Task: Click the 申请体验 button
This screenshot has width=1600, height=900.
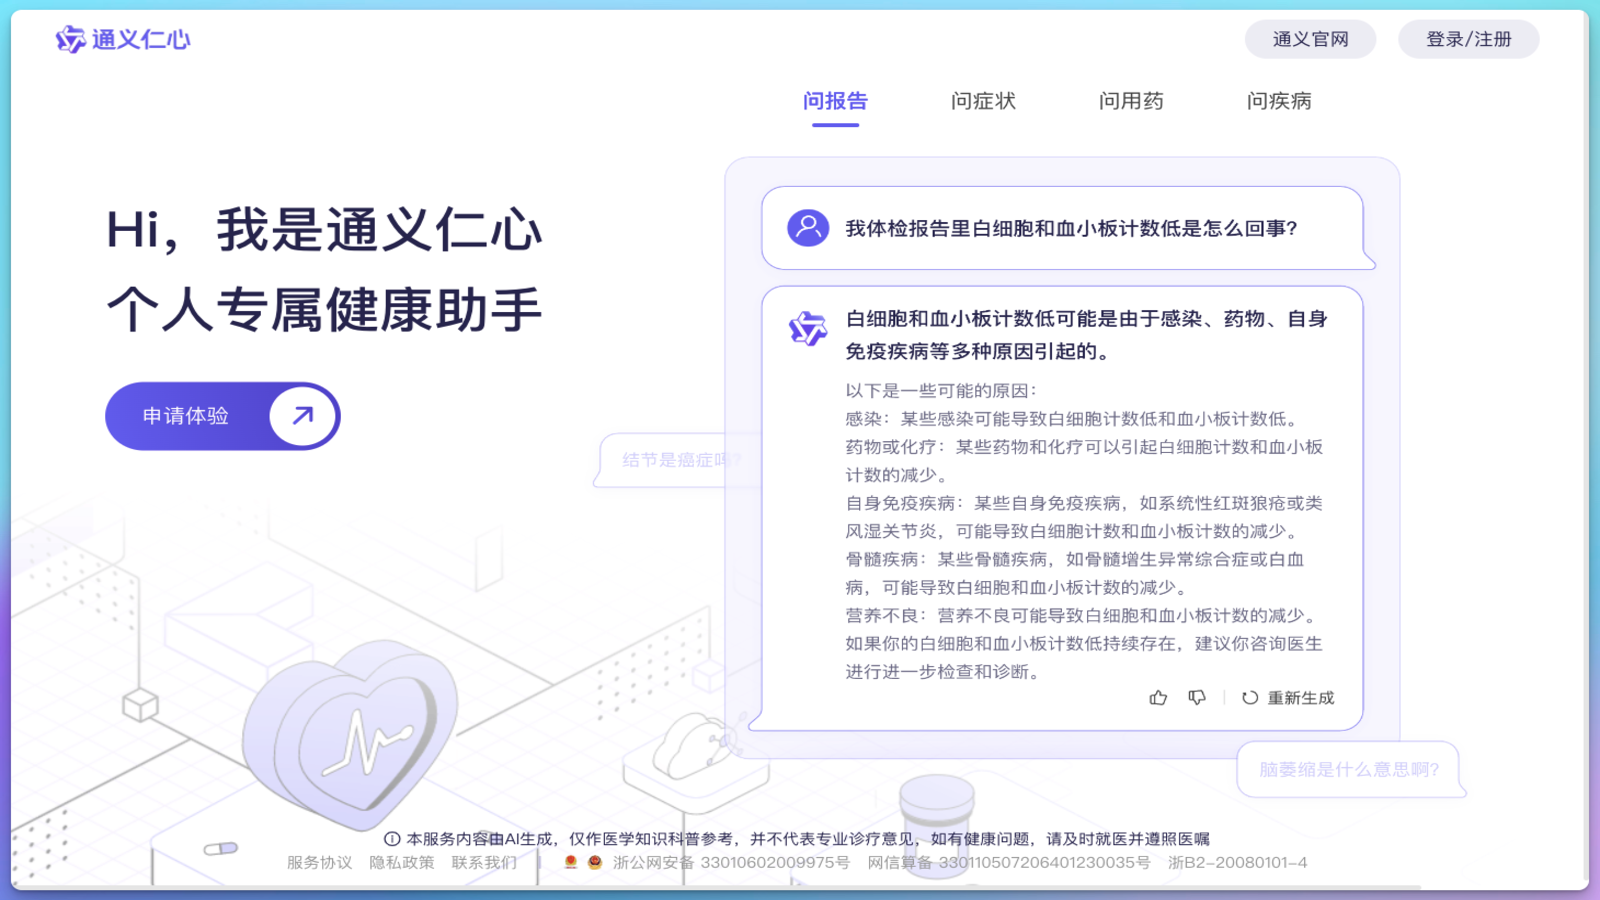Action: click(x=222, y=416)
